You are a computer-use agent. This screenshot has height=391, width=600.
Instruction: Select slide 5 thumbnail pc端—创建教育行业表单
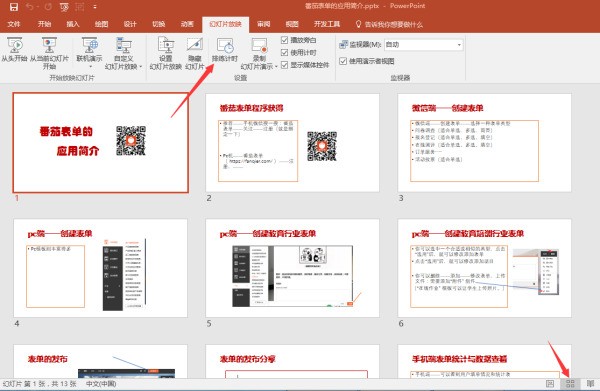tap(292, 268)
